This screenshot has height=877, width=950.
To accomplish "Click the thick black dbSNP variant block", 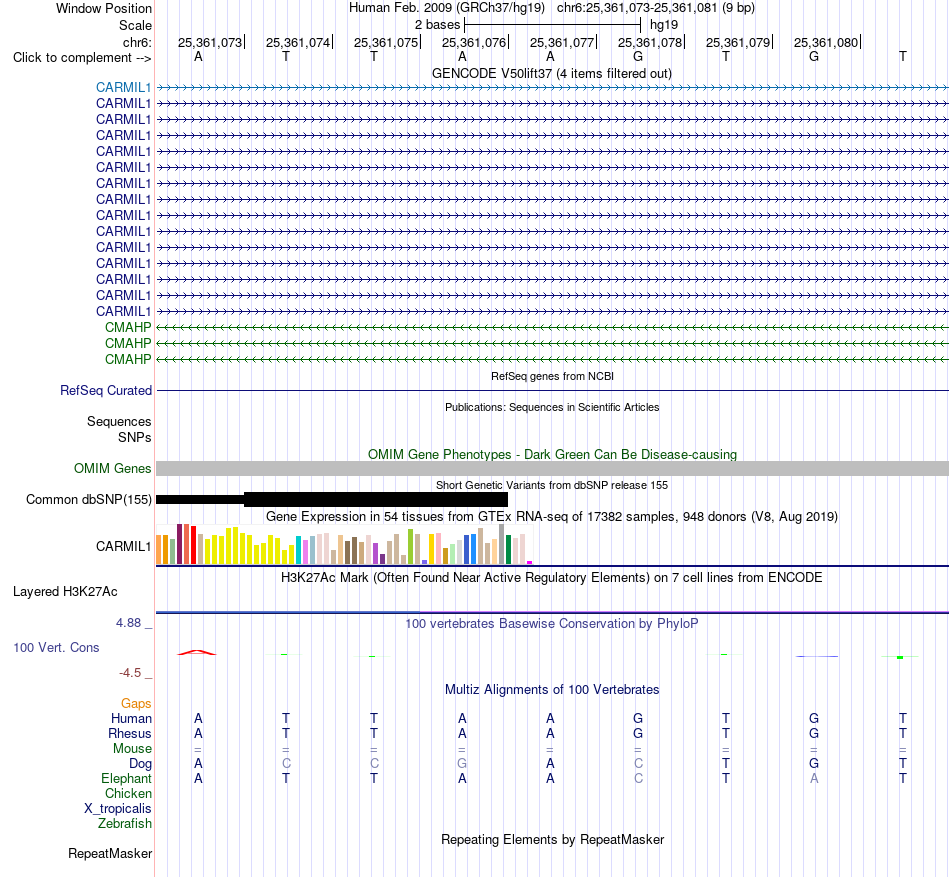I will coord(376,499).
